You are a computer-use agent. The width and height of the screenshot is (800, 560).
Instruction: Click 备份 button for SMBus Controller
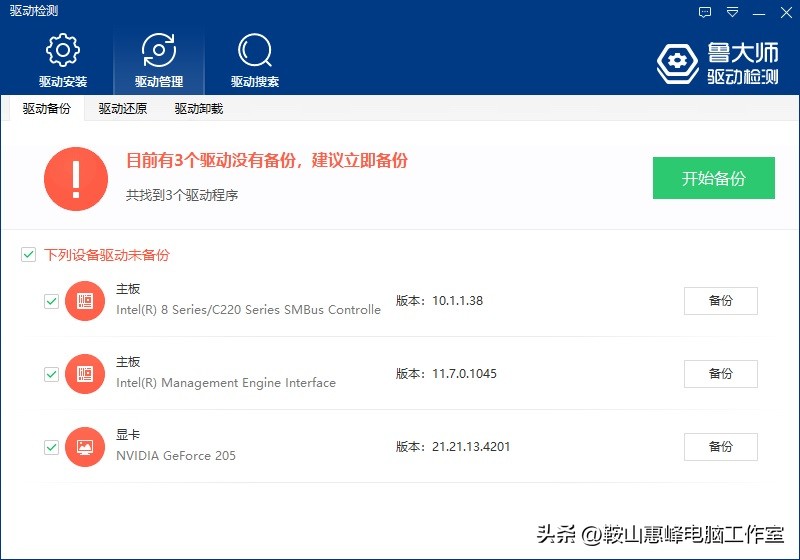[720, 301]
